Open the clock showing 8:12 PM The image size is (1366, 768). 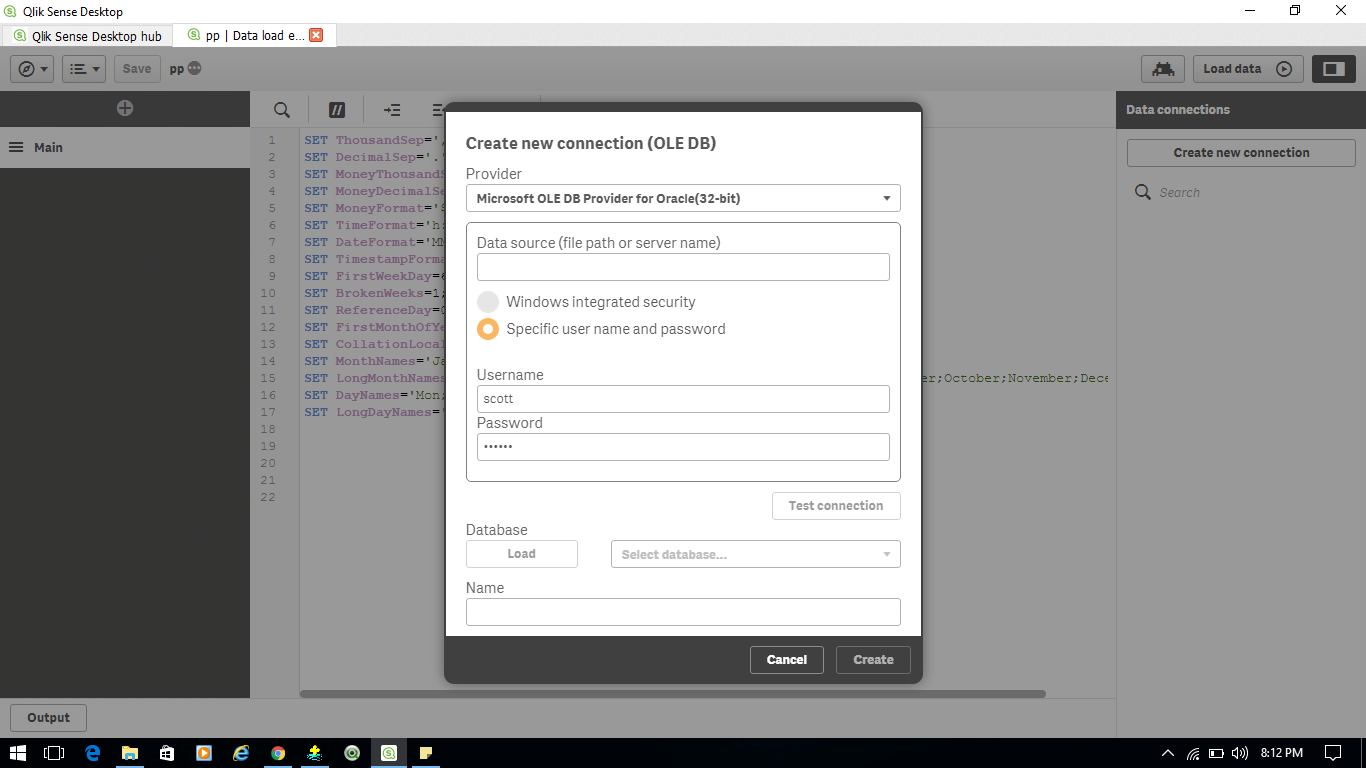pos(1281,753)
